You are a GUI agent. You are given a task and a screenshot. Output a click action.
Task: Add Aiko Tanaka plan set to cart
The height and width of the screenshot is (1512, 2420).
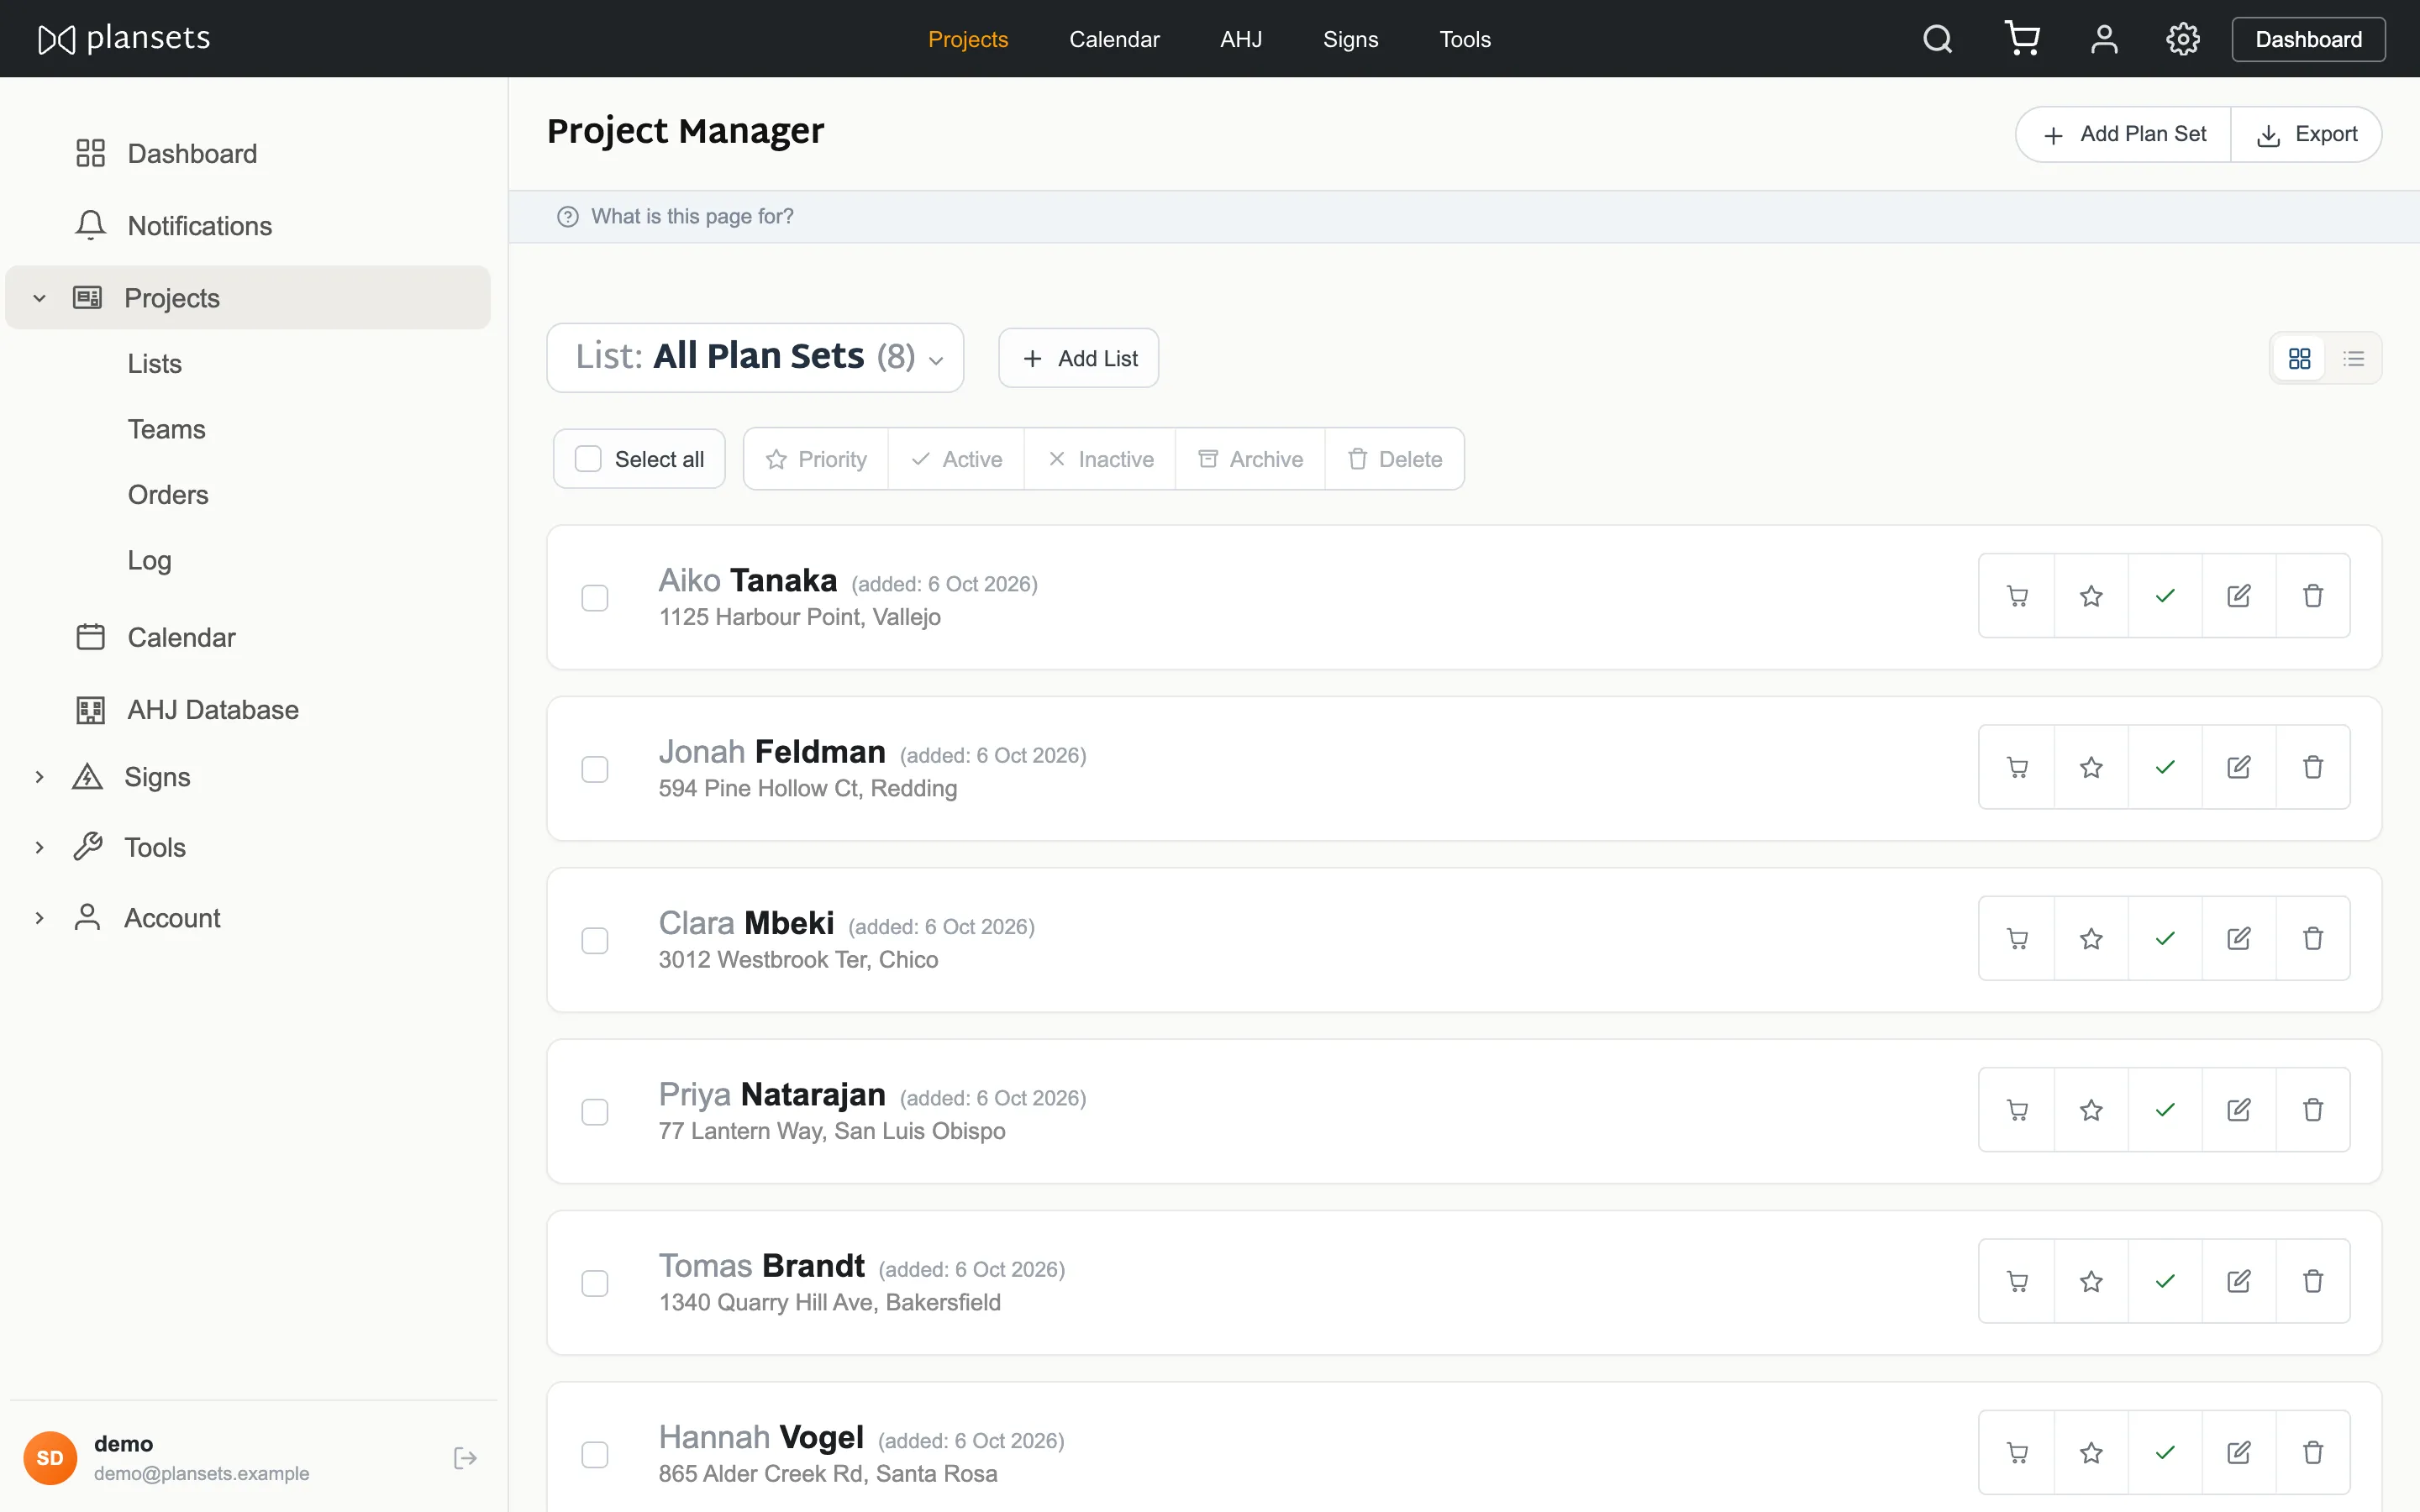coord(2017,596)
